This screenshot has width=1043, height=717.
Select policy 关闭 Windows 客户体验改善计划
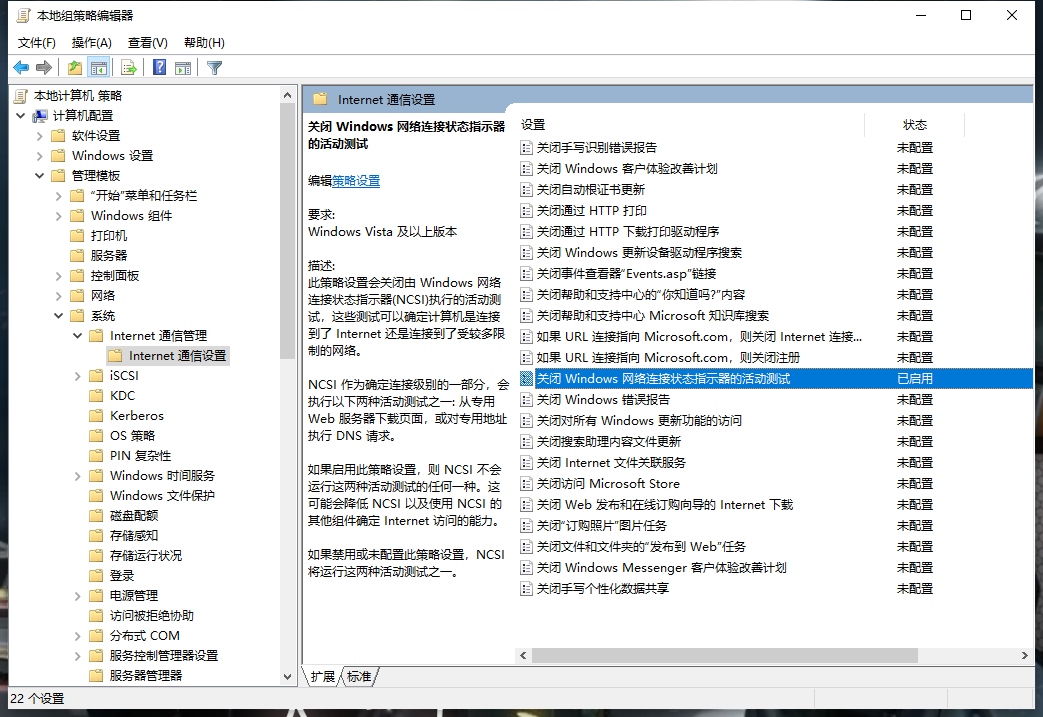(627, 169)
